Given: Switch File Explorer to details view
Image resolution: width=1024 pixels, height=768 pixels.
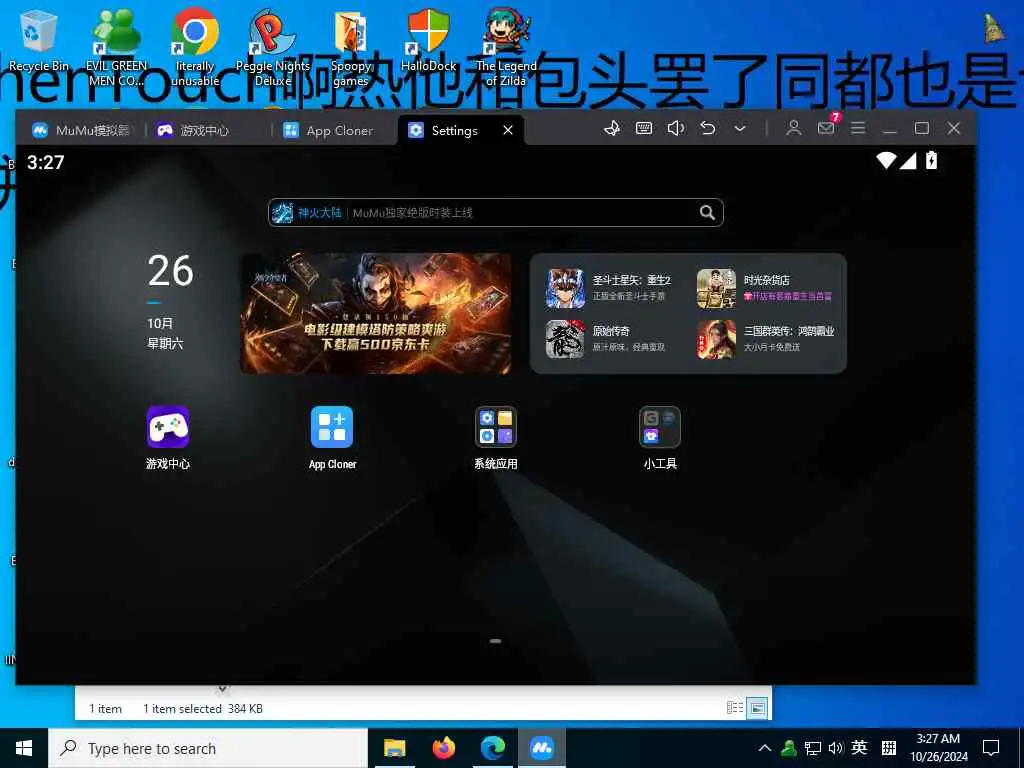Looking at the screenshot, I should pos(735,707).
